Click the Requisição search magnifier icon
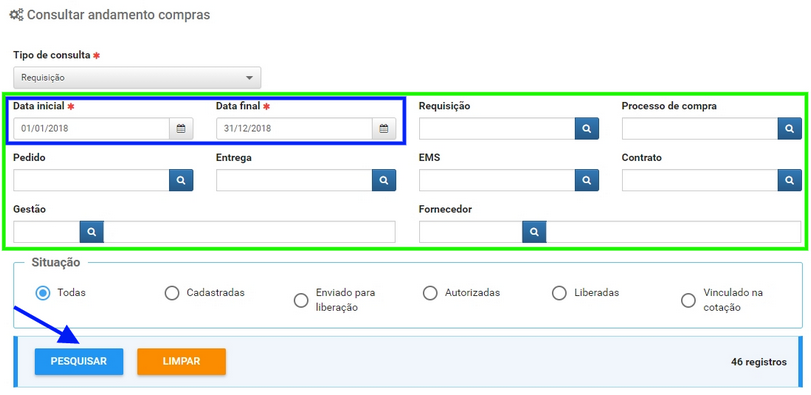Screen dimensions: 811x395 (x=587, y=129)
